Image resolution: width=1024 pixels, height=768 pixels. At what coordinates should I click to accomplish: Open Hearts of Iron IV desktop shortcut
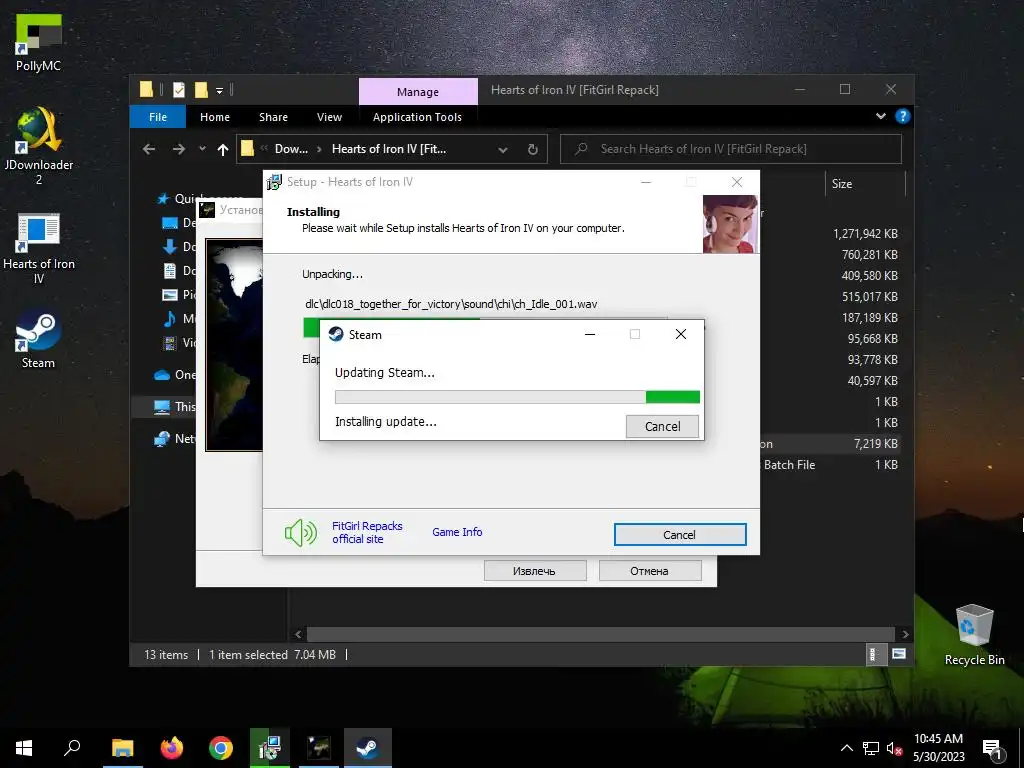[39, 249]
